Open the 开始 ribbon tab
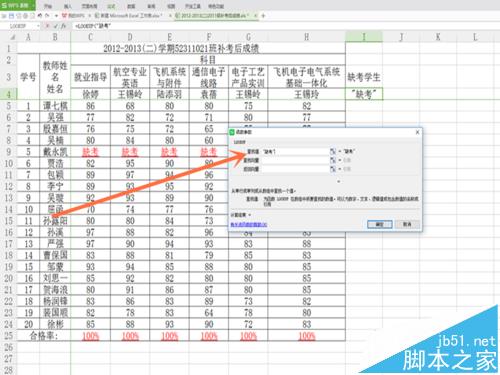The image size is (500, 375). tap(48, 6)
